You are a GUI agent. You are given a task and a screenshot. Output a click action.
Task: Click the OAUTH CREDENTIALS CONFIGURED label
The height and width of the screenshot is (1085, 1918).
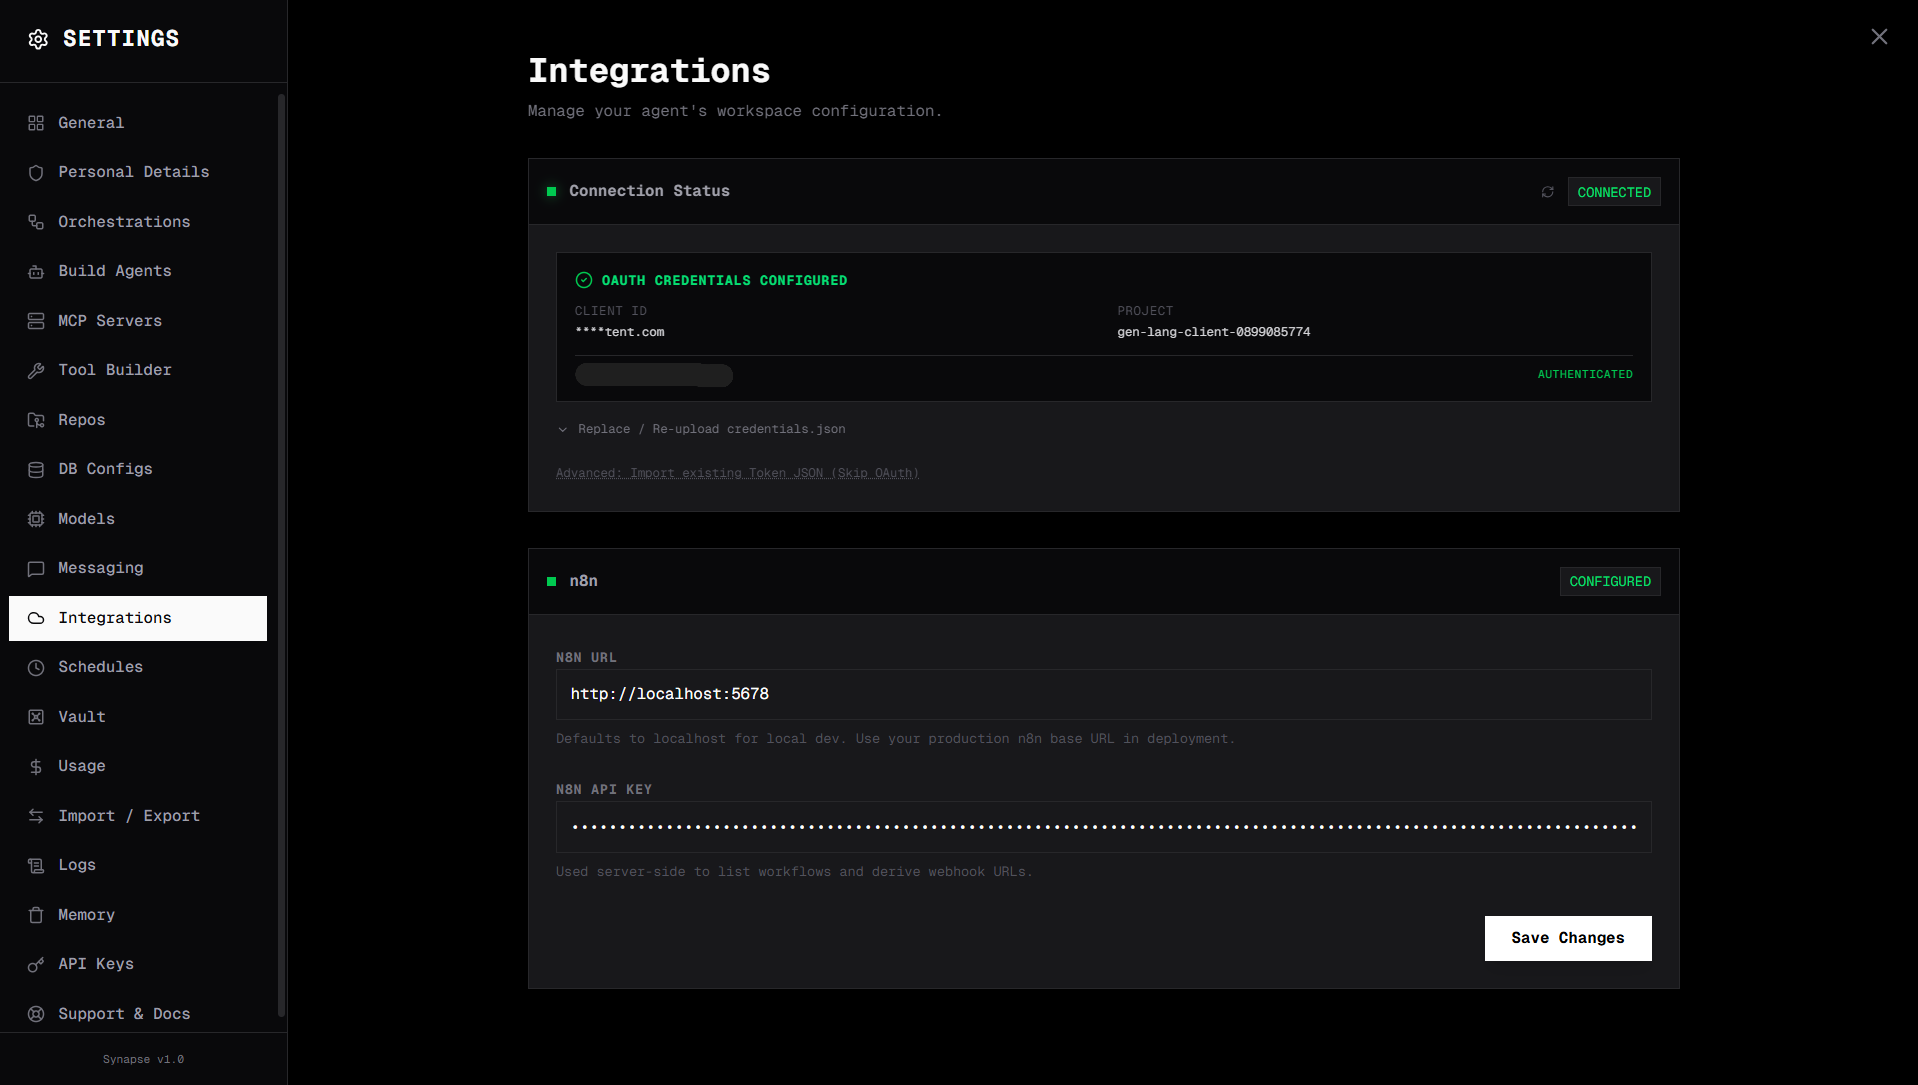click(x=724, y=281)
